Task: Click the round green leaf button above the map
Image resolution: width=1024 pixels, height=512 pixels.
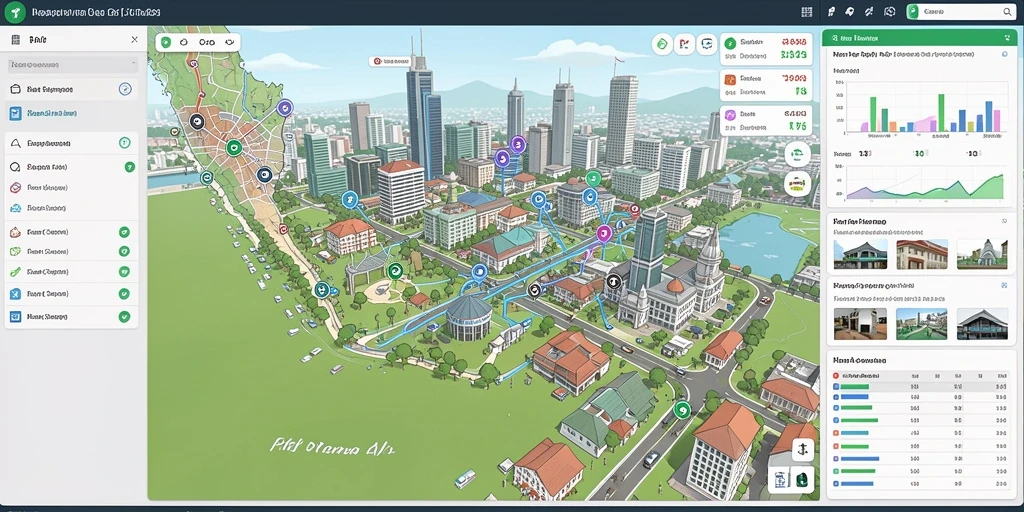Action: tap(662, 44)
